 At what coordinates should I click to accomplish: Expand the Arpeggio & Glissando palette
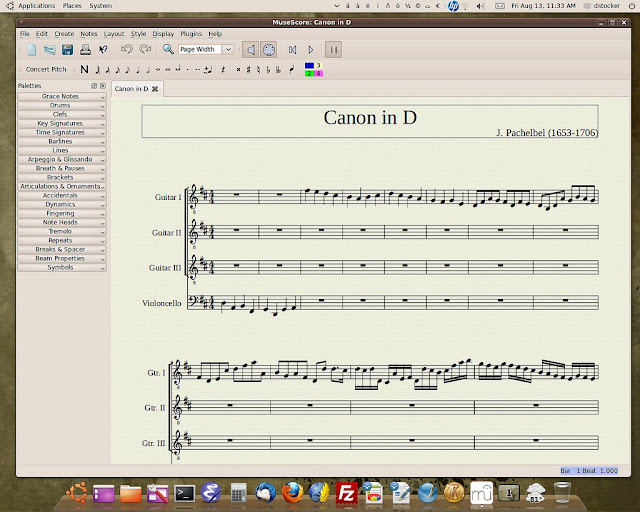point(62,159)
